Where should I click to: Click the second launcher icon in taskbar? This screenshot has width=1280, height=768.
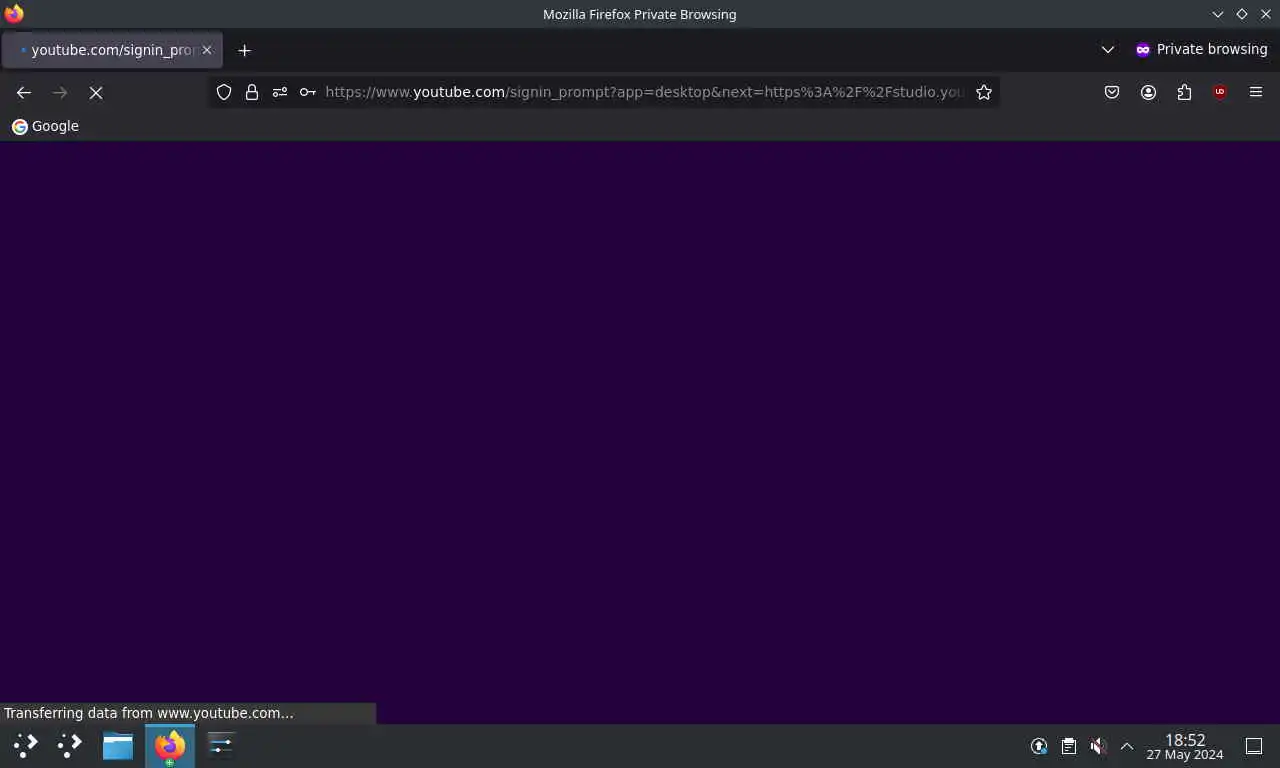coord(70,745)
